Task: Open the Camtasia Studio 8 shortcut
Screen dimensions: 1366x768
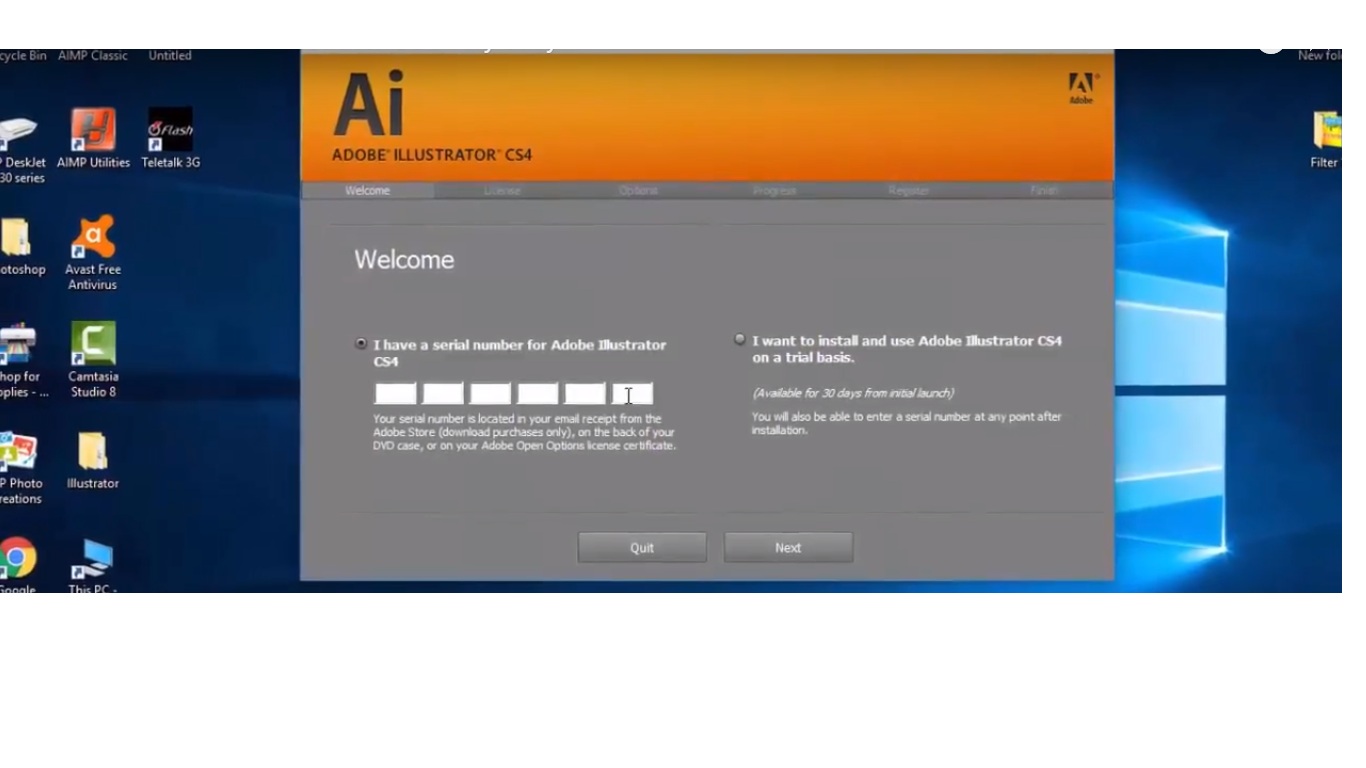Action: click(x=93, y=345)
